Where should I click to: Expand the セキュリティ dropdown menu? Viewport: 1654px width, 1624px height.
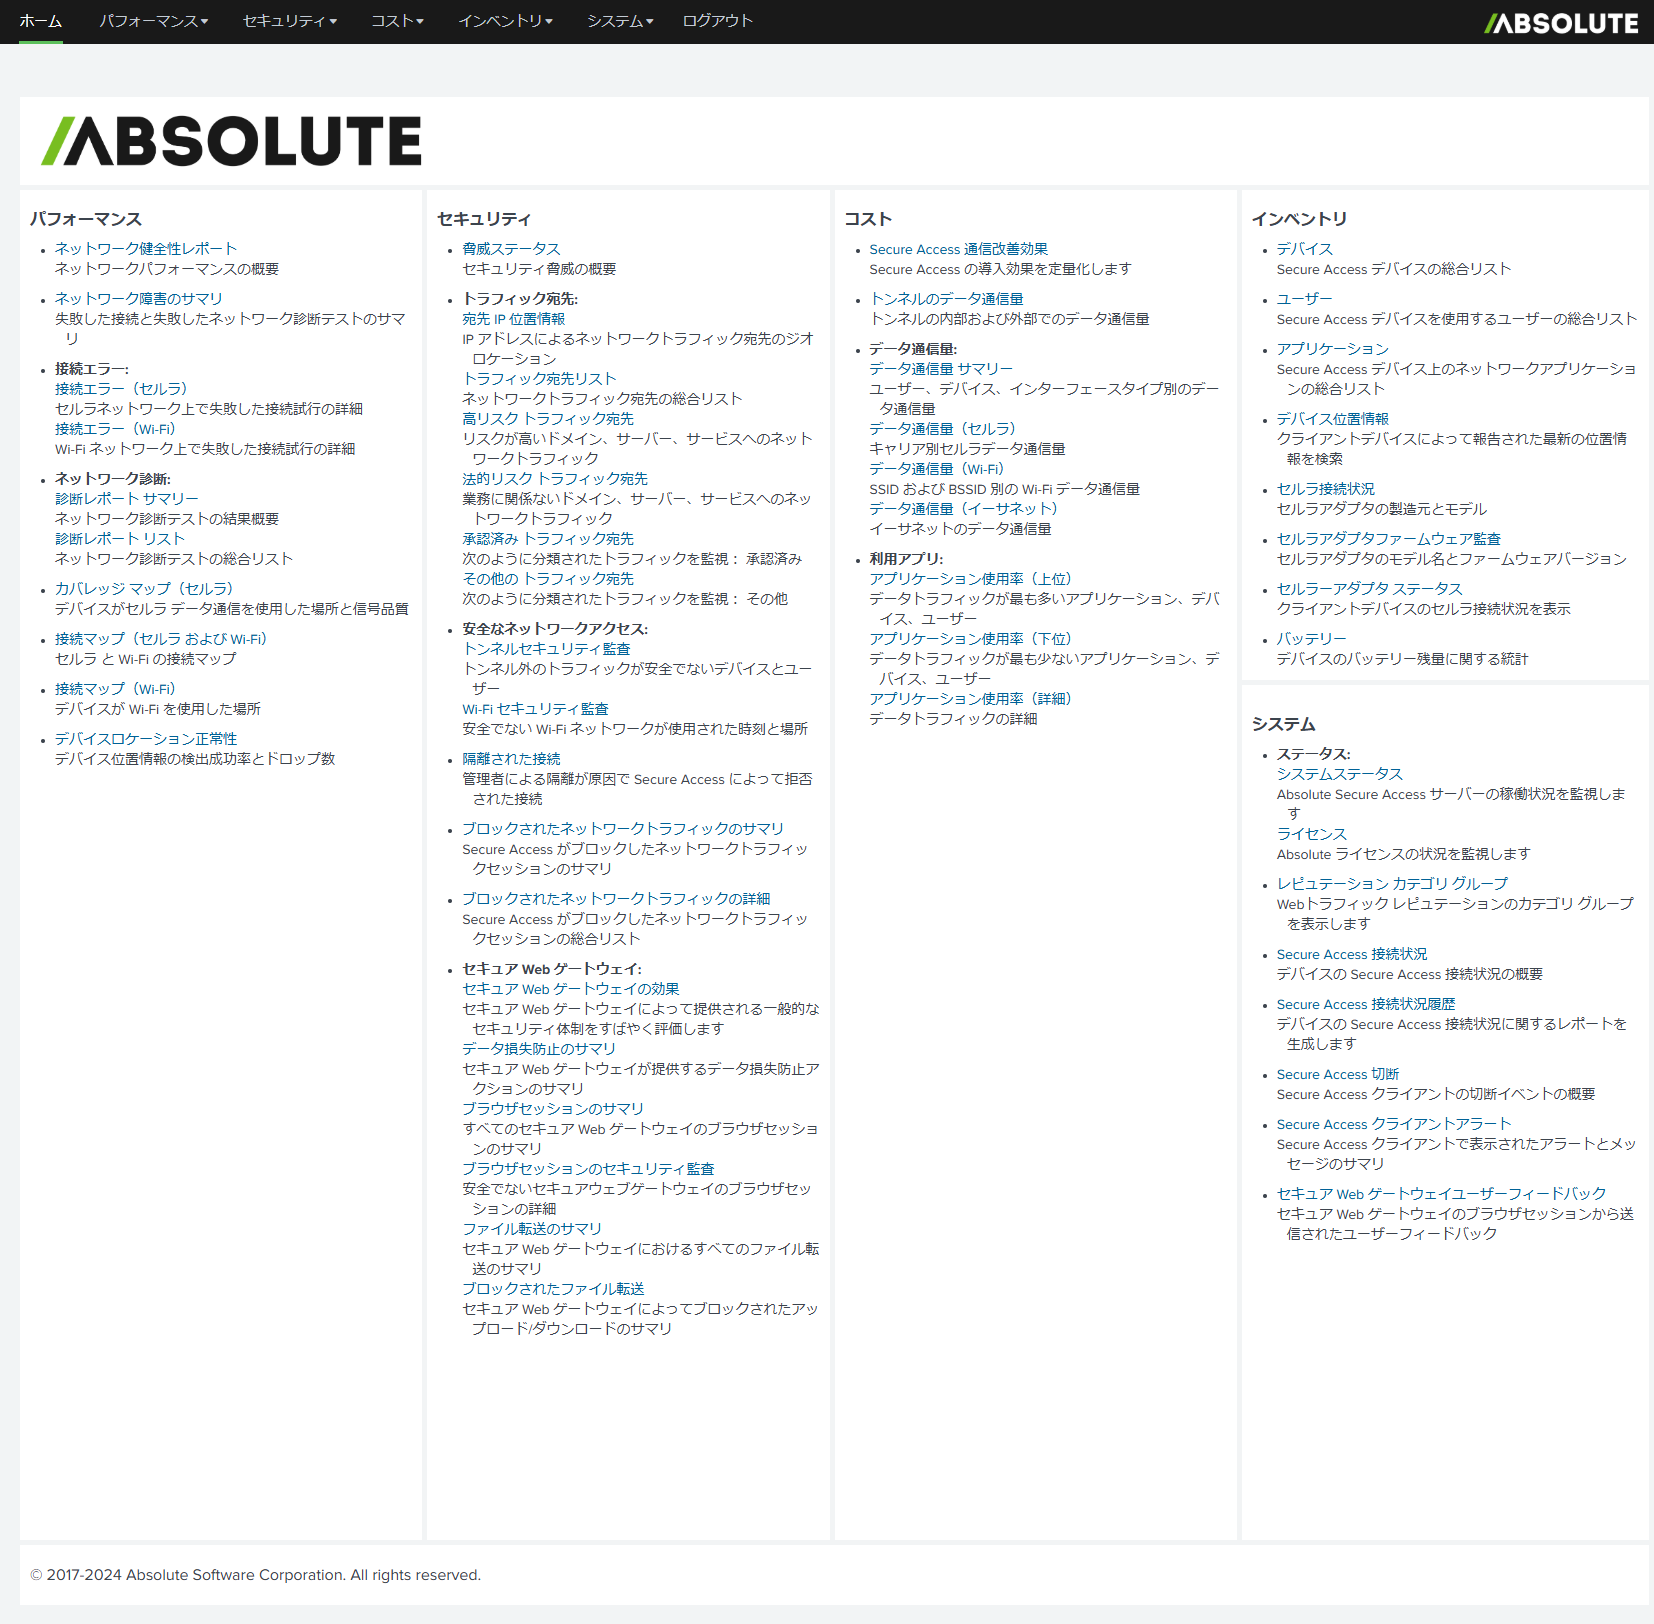tap(290, 21)
